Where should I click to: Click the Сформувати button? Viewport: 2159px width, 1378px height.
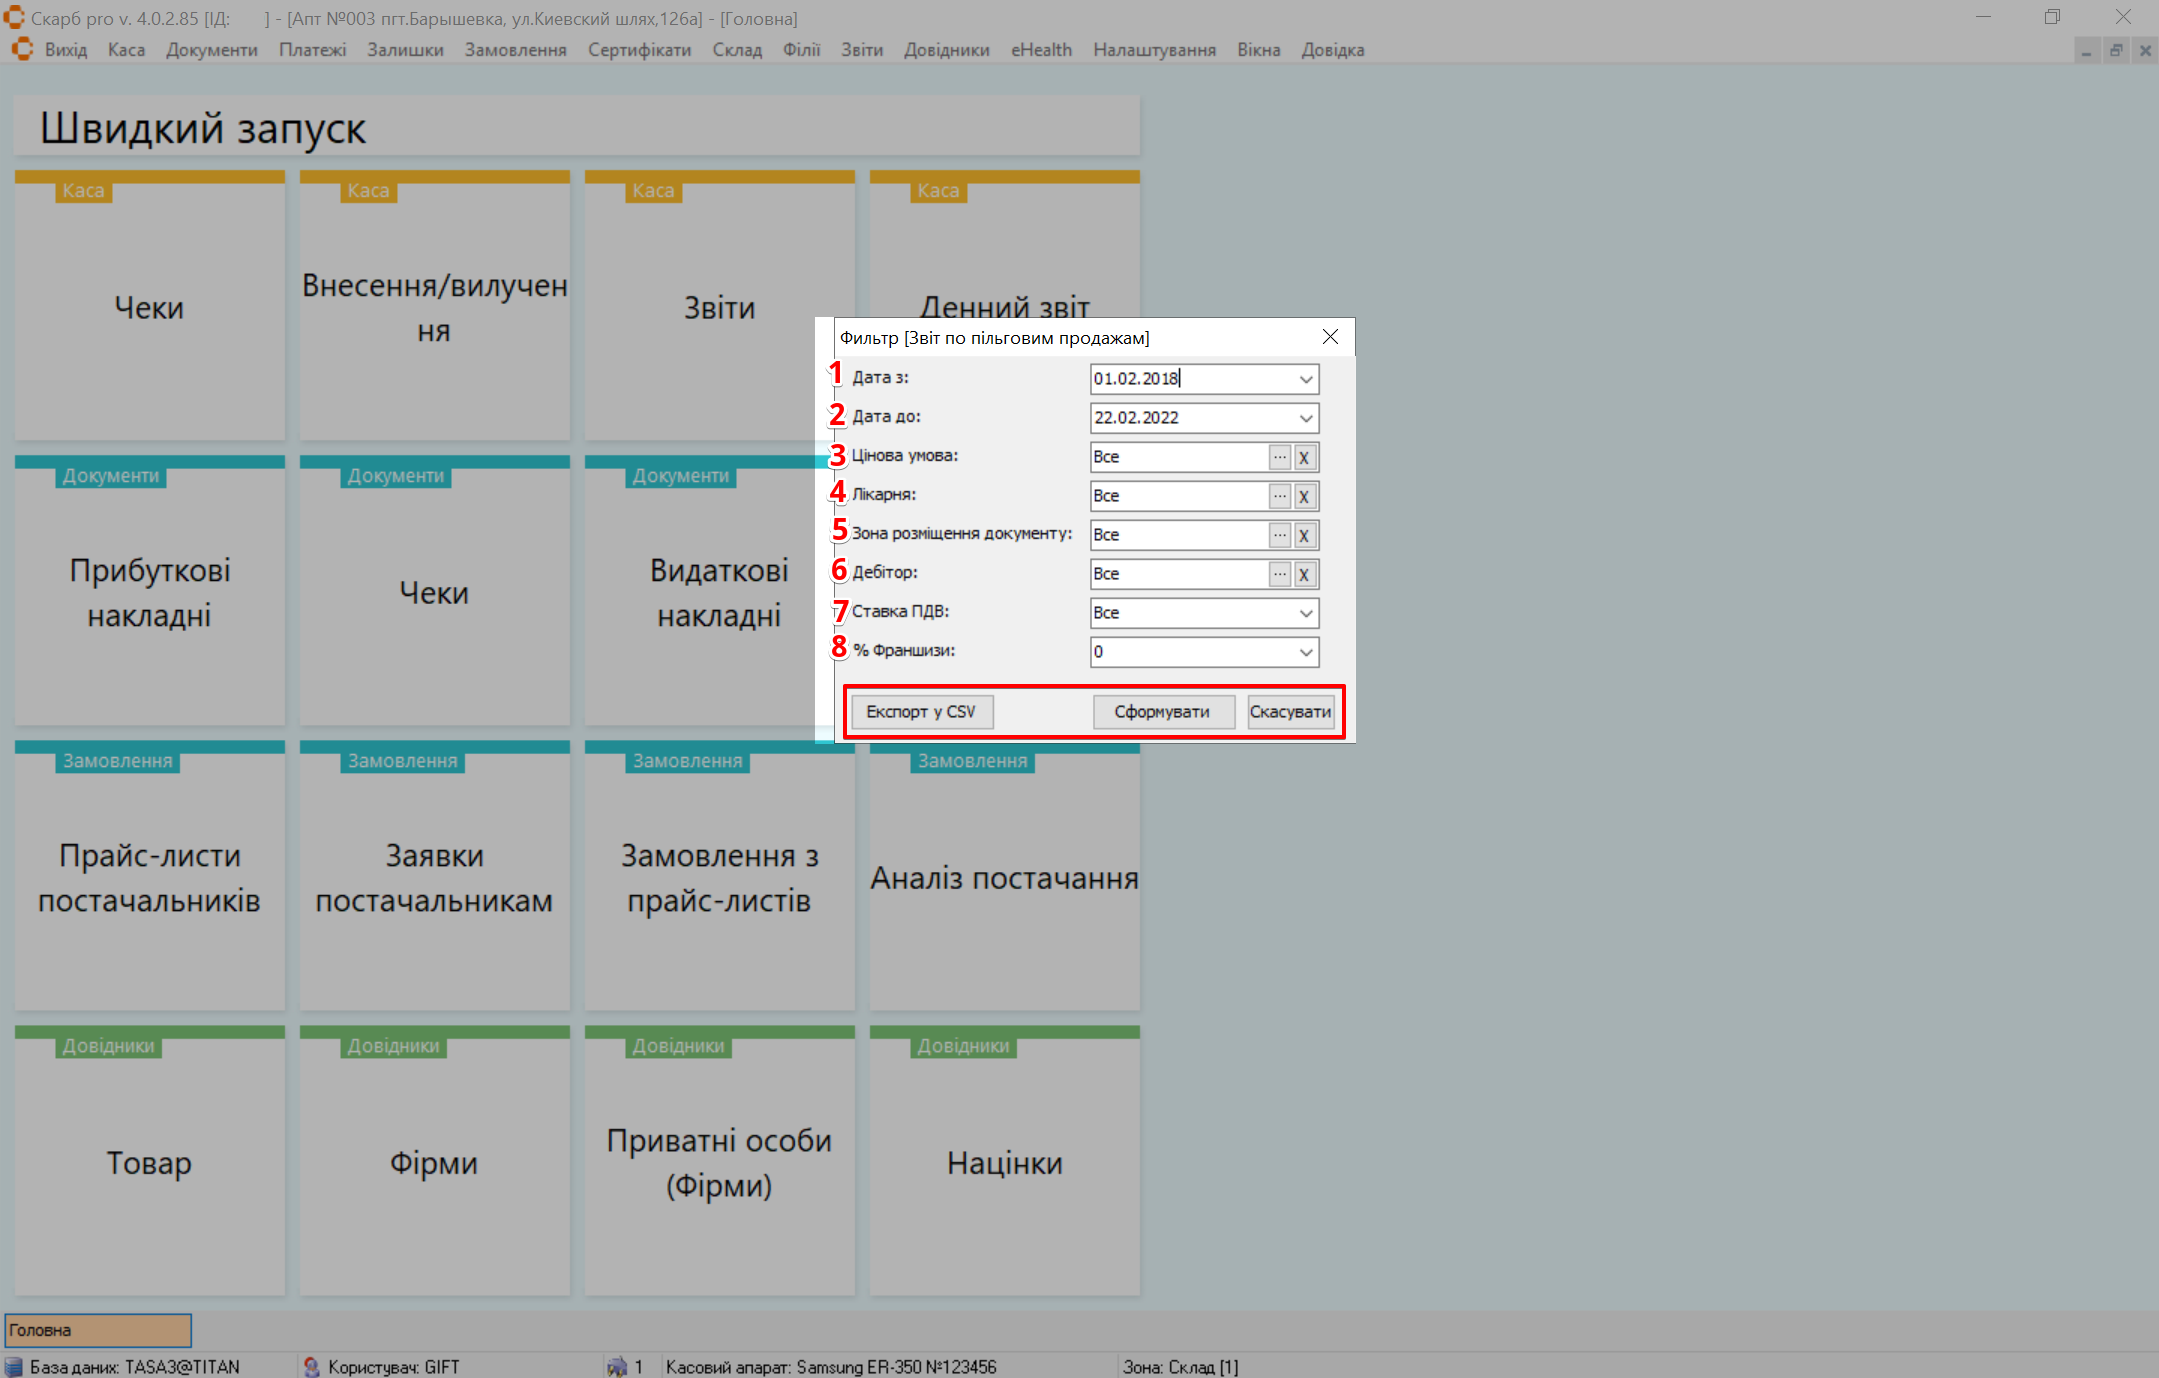(x=1162, y=712)
